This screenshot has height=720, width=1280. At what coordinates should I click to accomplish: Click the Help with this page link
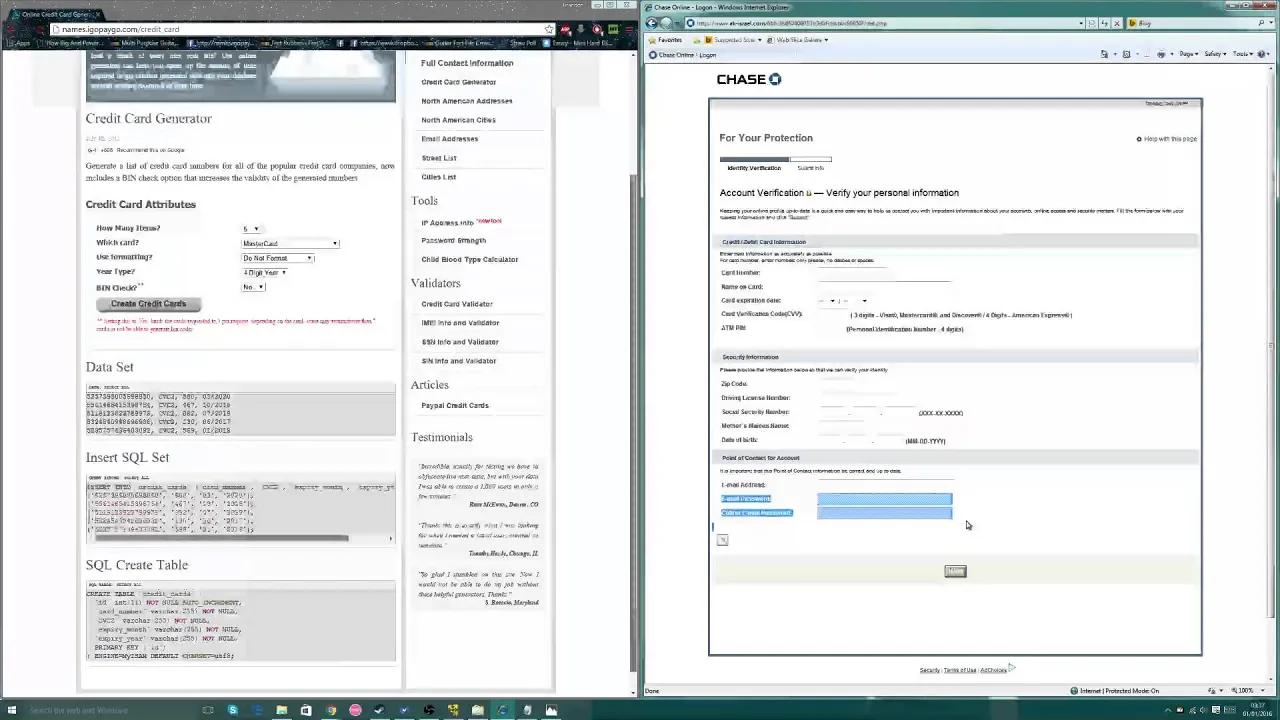1167,139
